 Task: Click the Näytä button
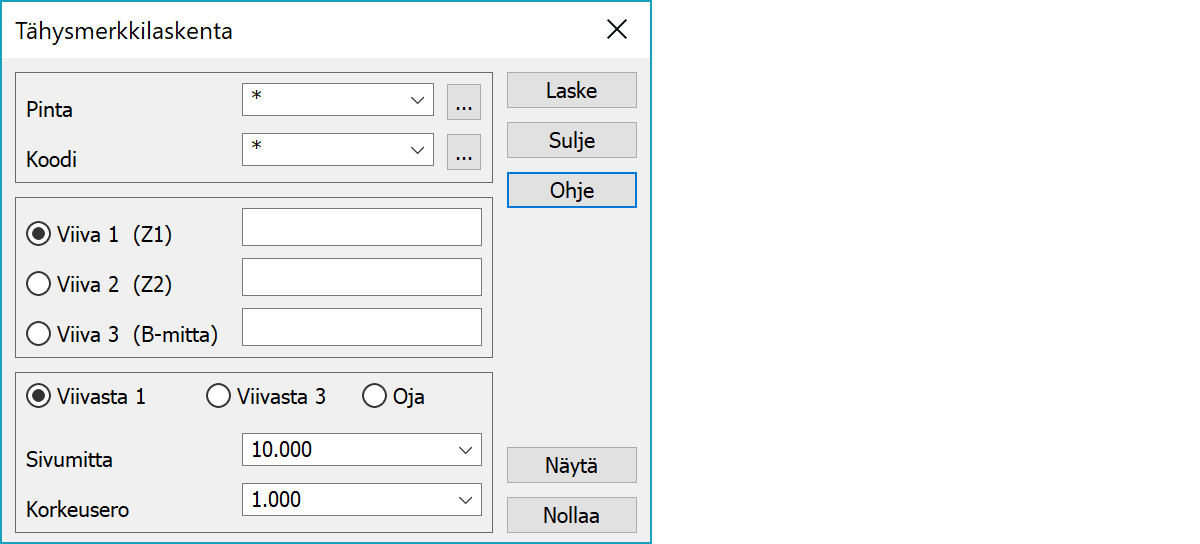tap(571, 465)
